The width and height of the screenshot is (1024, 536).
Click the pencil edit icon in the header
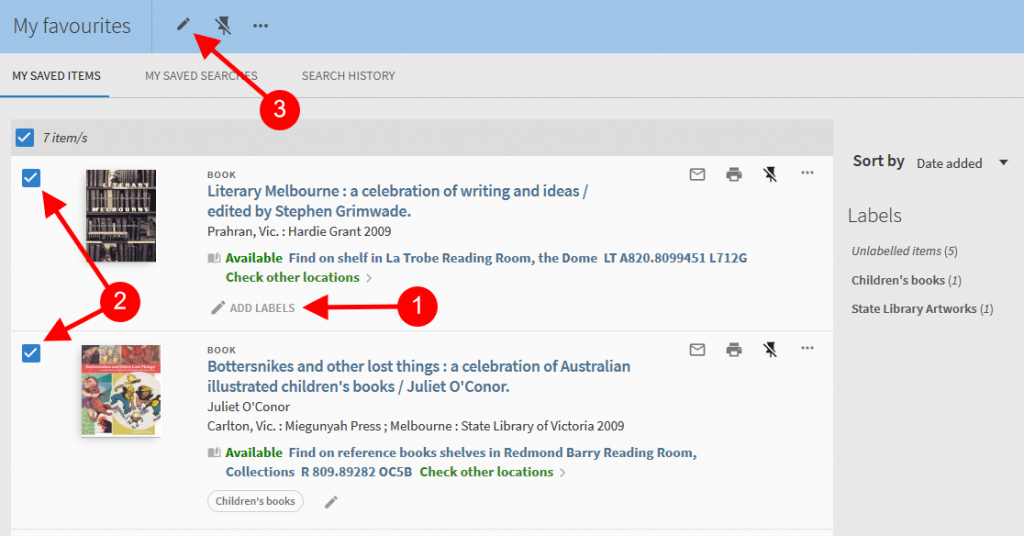[183, 25]
